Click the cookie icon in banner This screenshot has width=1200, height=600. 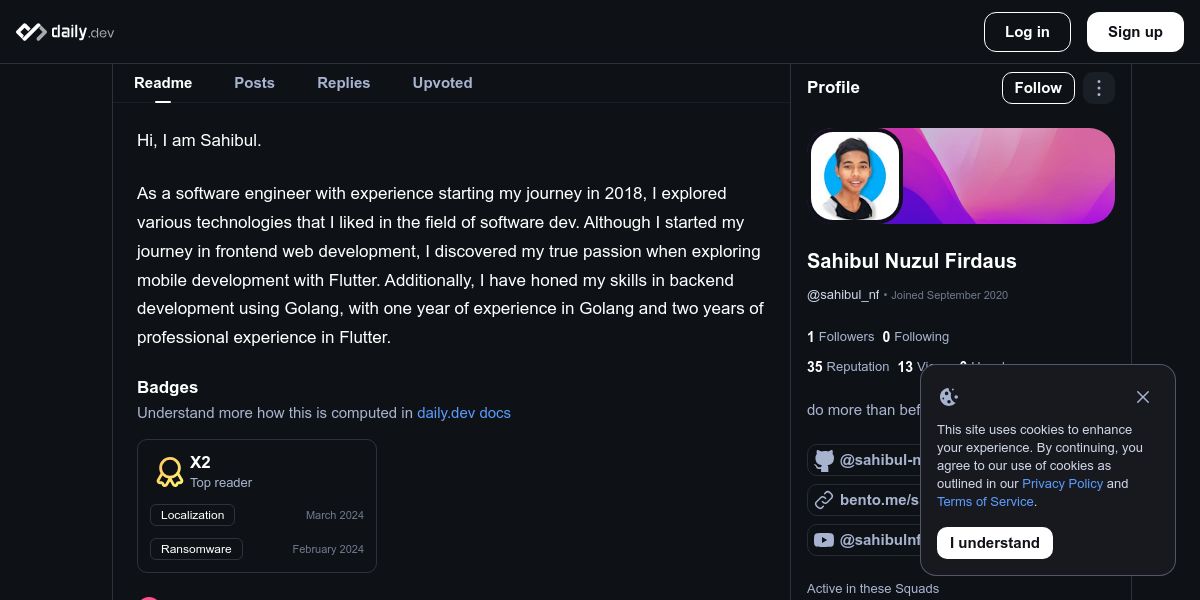(949, 397)
